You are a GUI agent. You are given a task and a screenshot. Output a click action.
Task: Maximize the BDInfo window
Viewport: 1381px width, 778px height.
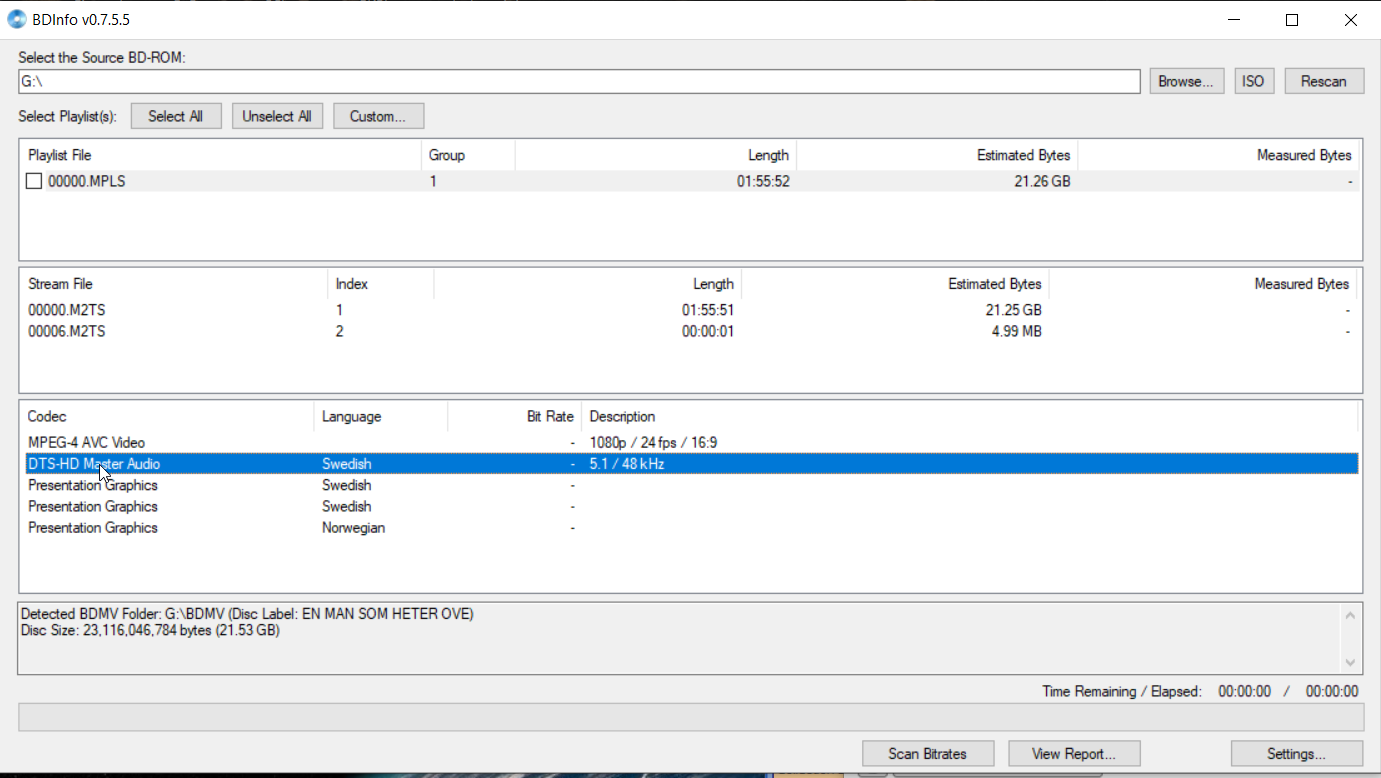point(1292,20)
